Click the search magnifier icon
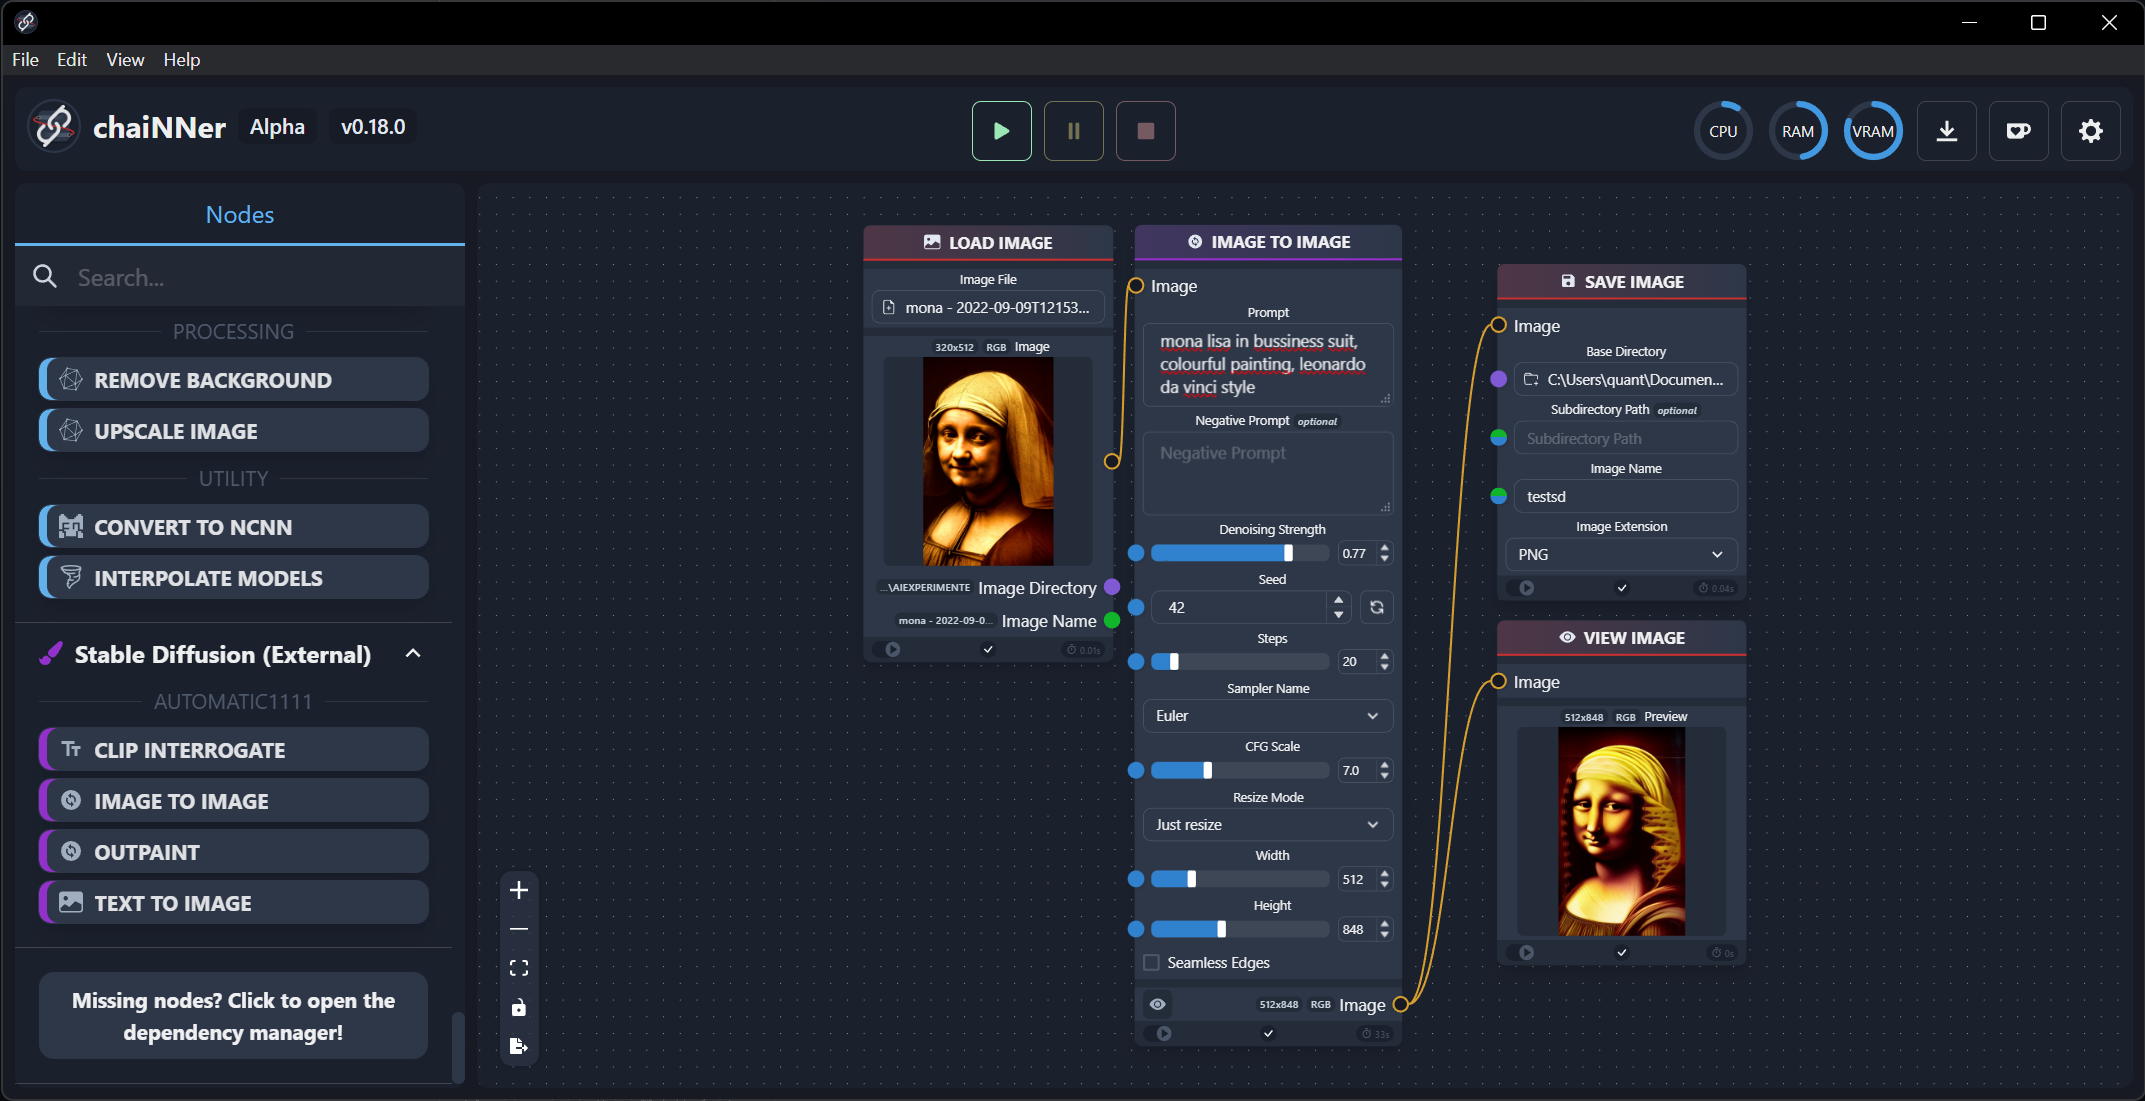 coord(45,276)
